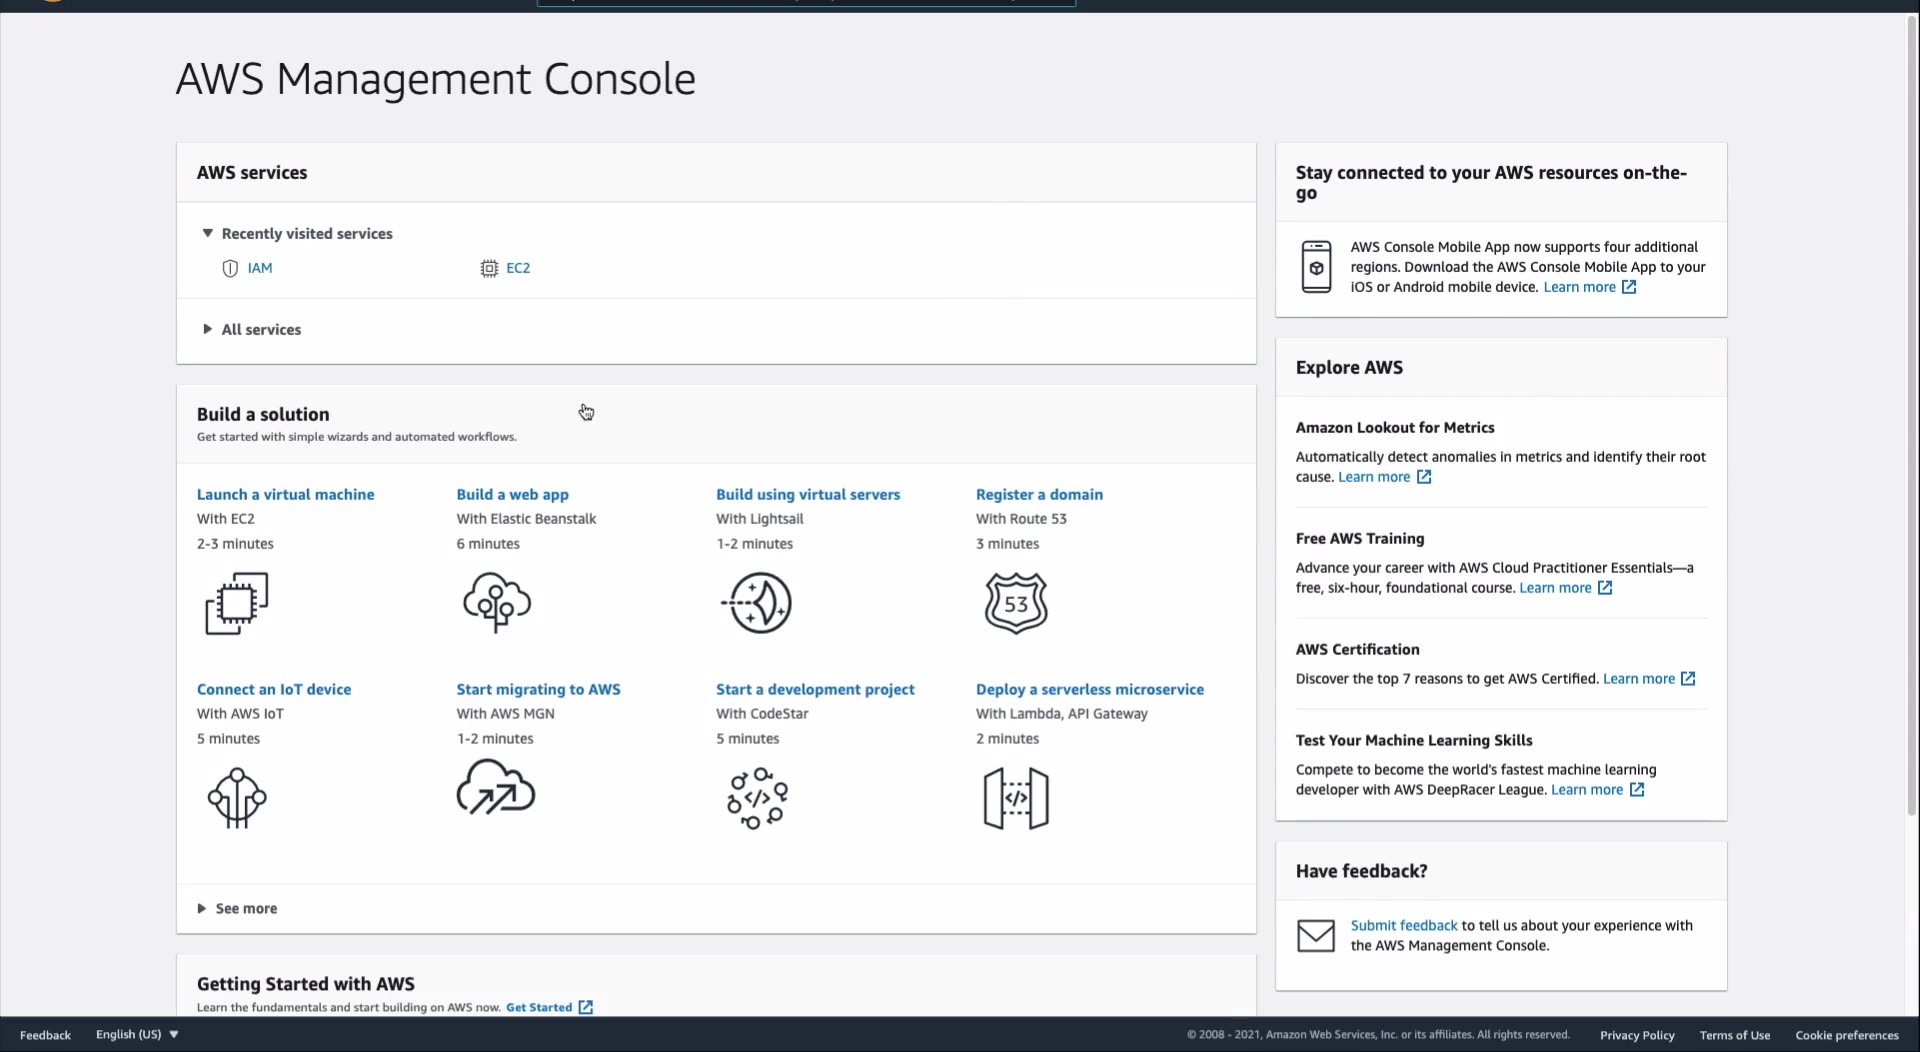Click the 'Test Your Machine Learning Skills' title
The height and width of the screenshot is (1052, 1920).
coord(1414,740)
